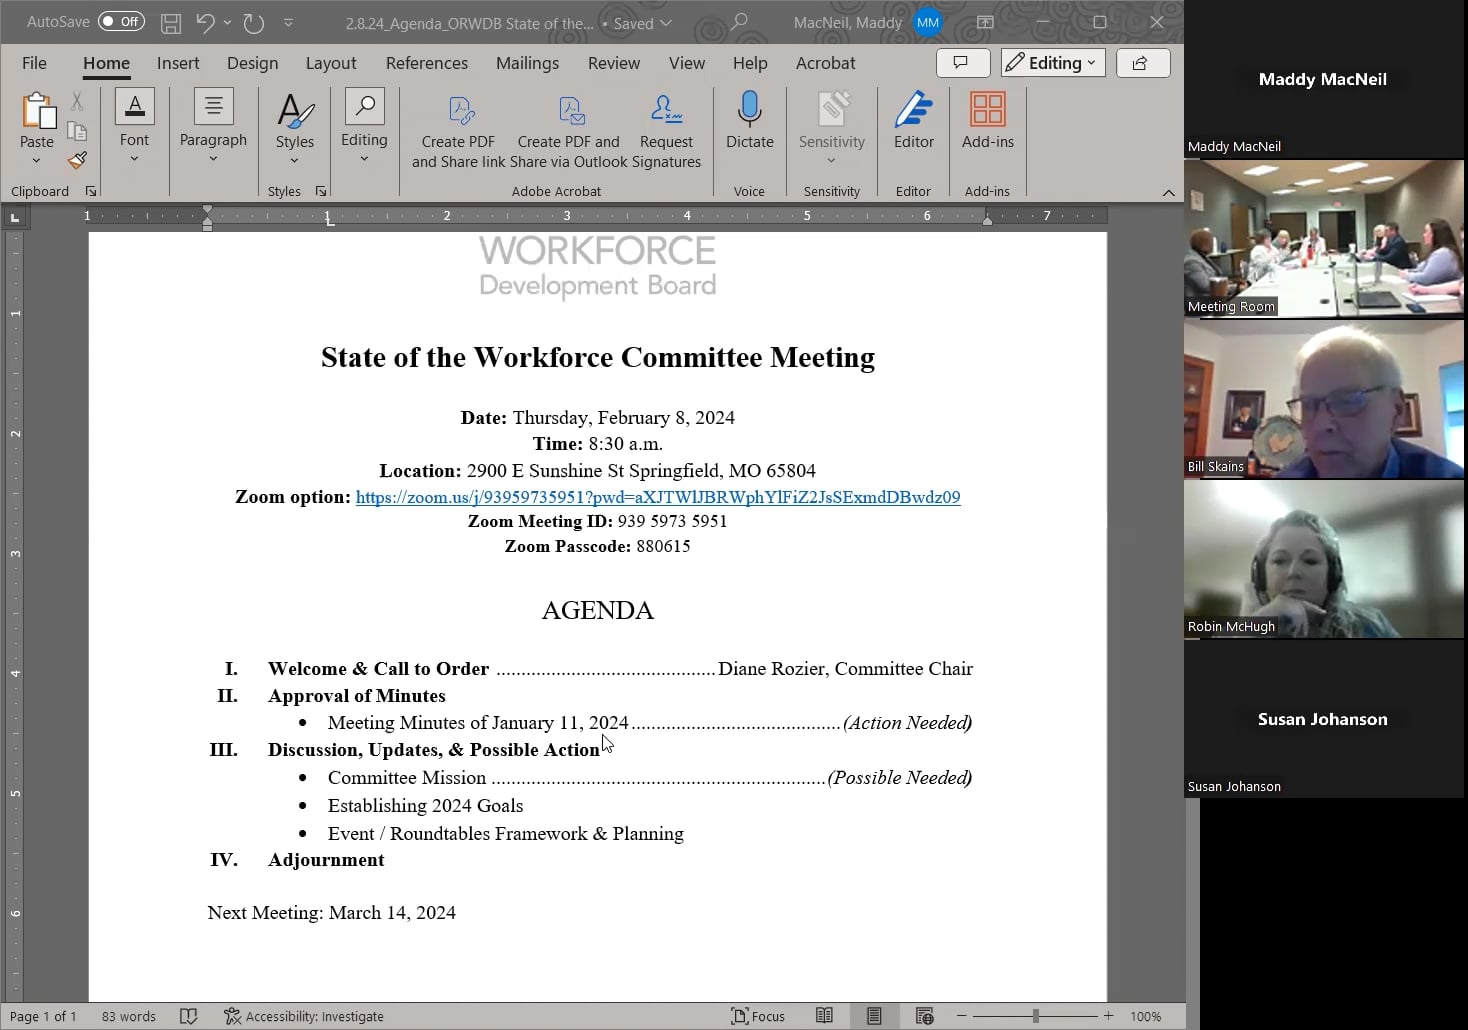Open the Editor pane
Screen dimensions: 1468x1030
coord(912,125)
